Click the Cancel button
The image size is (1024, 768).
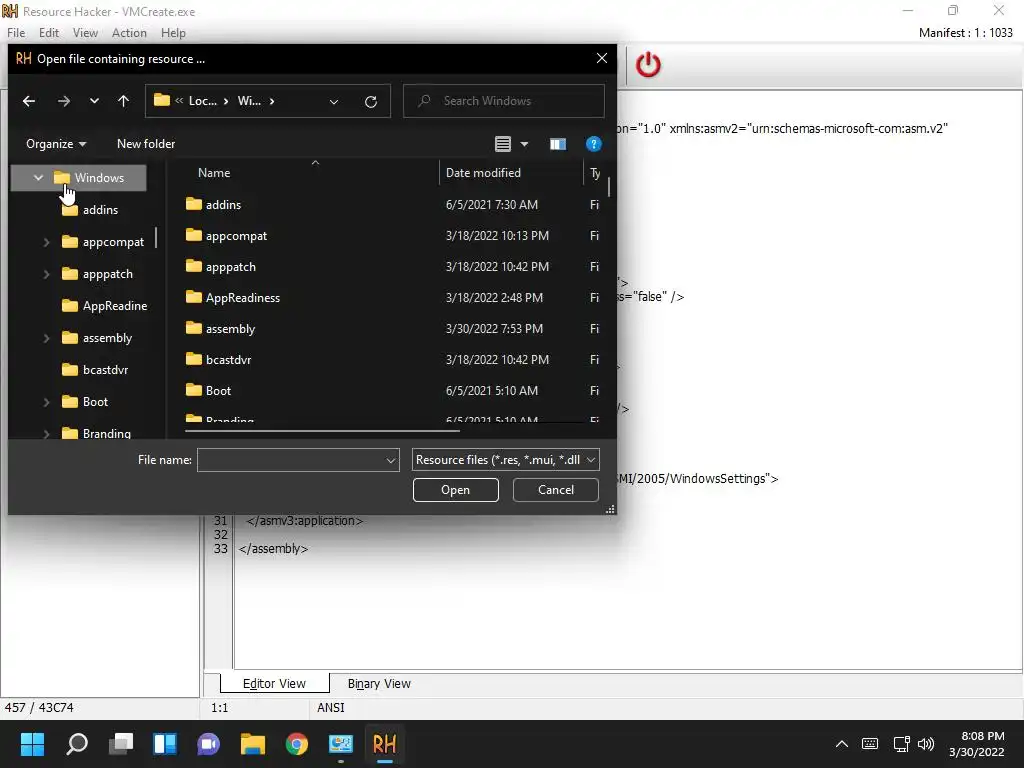(x=556, y=490)
